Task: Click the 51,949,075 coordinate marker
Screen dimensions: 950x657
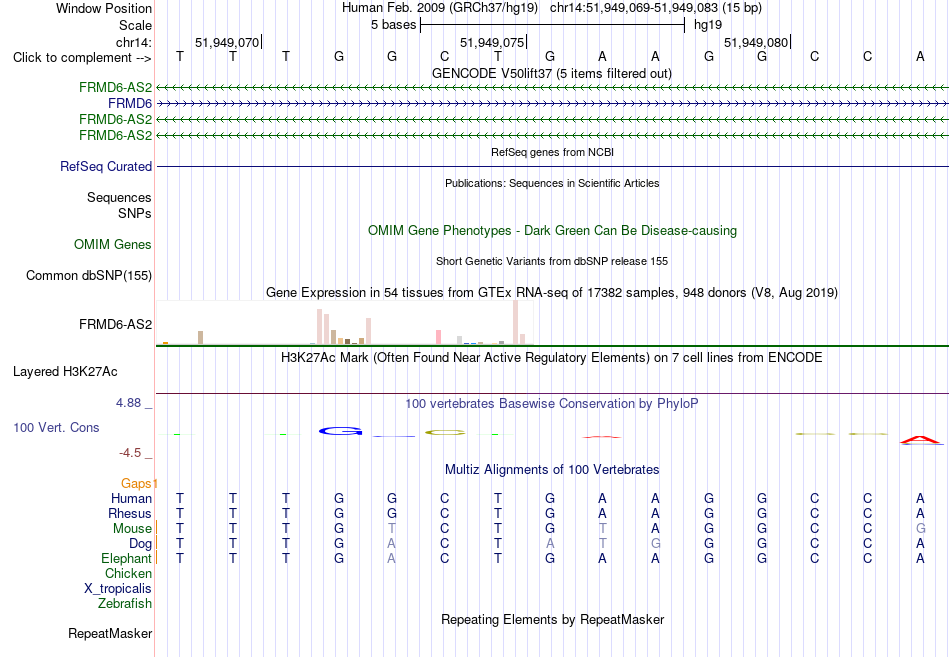Action: click(492, 42)
